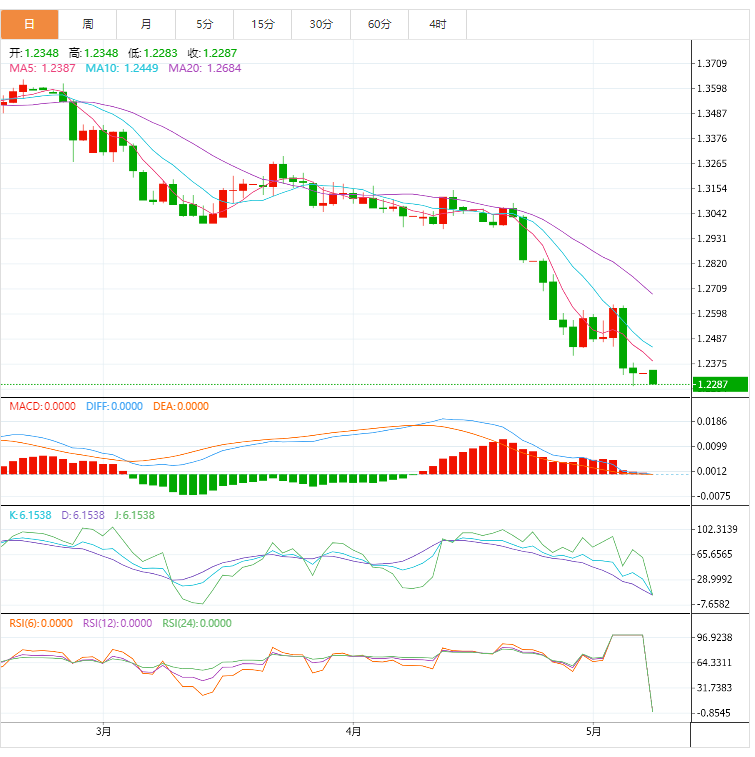Viewport: 755px width, 757px height.
Task: Open the 60分 interval tab
Action: click(x=379, y=24)
